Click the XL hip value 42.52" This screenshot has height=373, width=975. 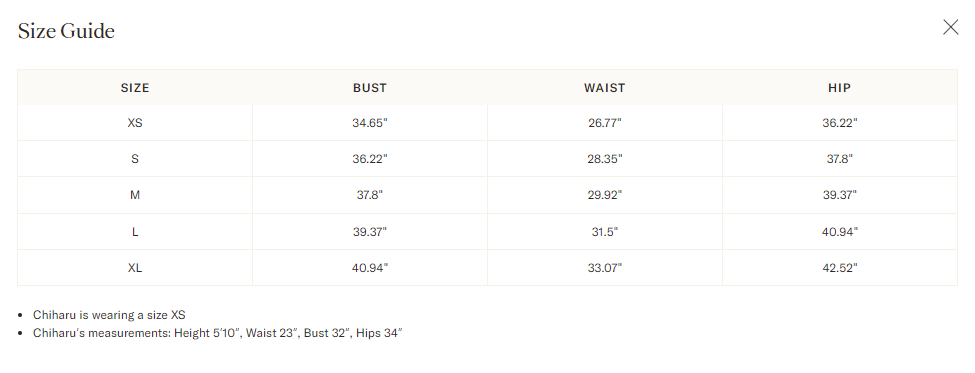[x=840, y=268]
